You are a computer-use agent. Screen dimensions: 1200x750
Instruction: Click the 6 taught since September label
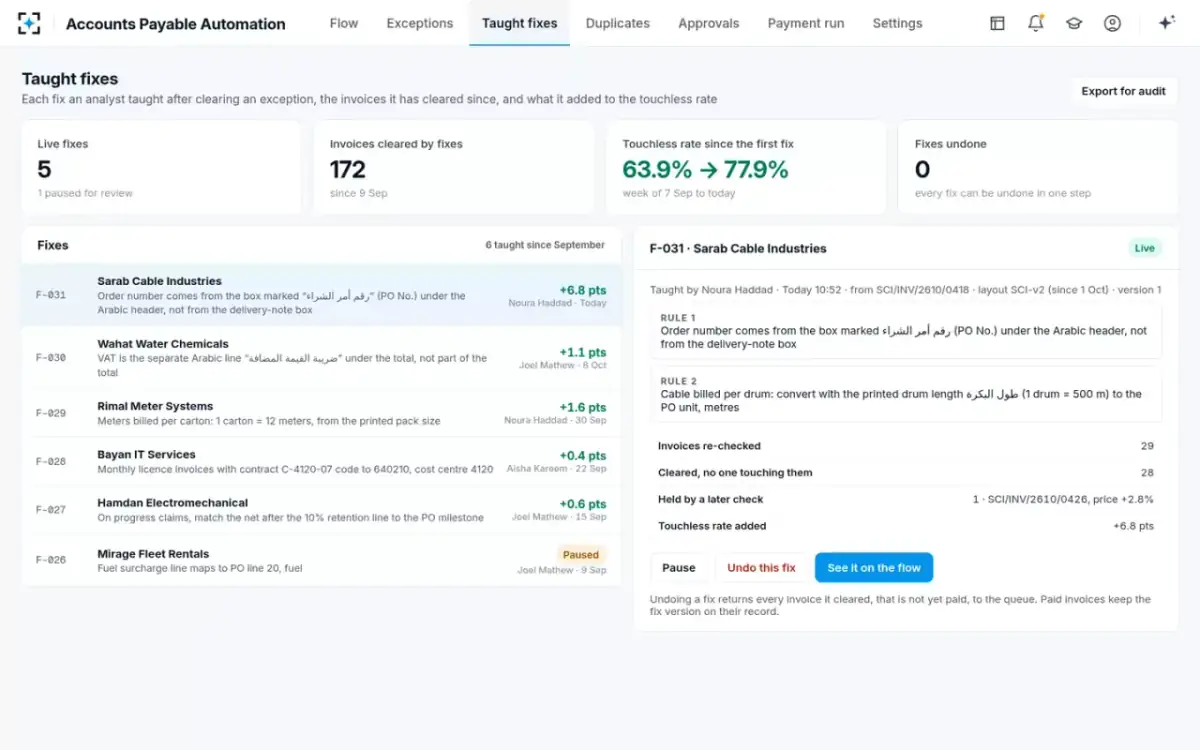(x=545, y=245)
